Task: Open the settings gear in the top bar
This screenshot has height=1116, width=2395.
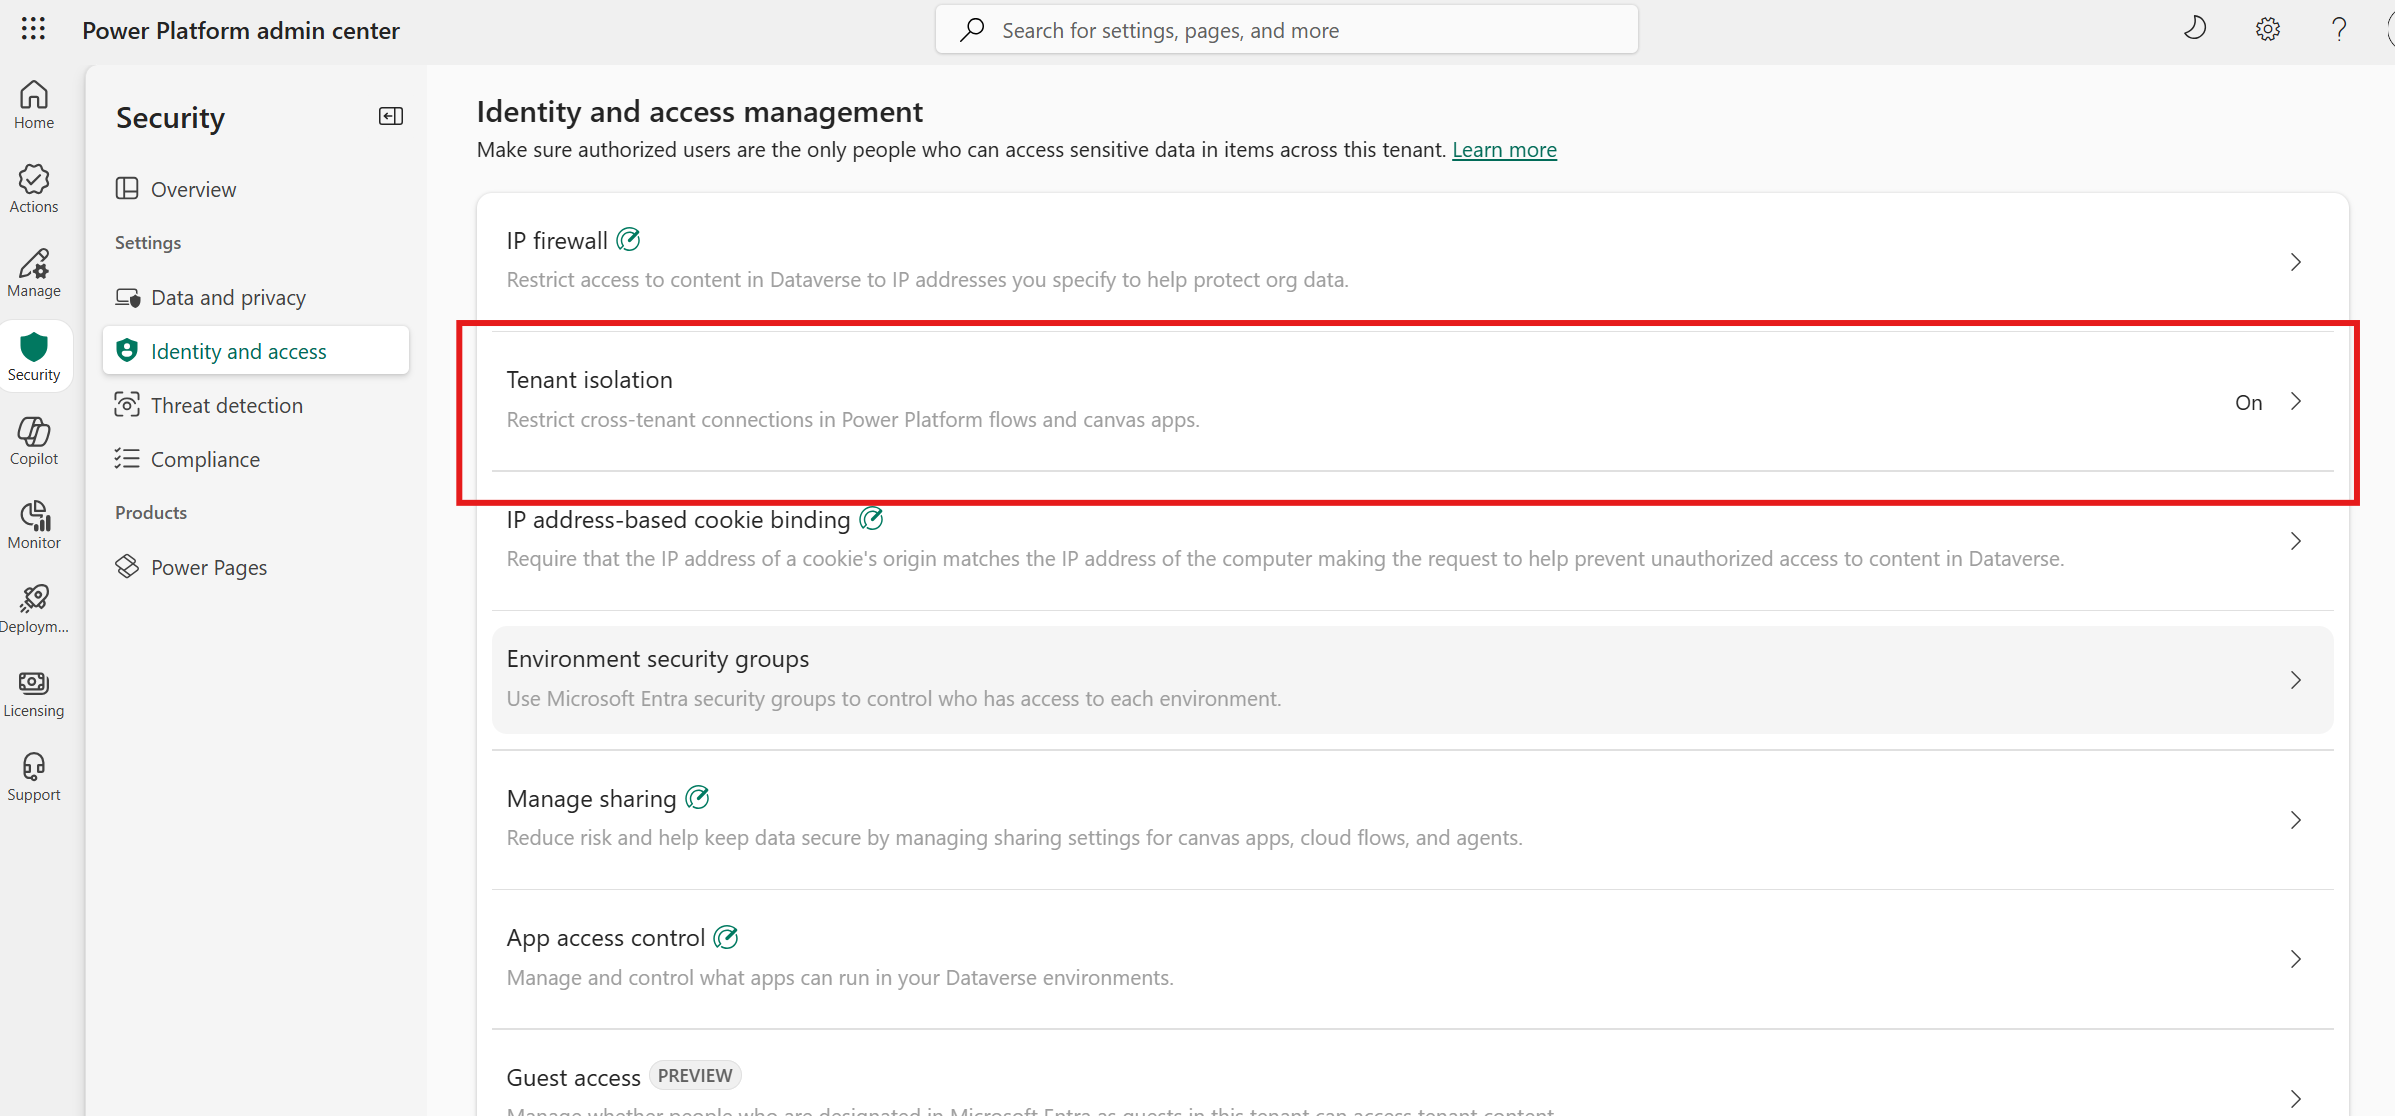Action: point(2267,29)
